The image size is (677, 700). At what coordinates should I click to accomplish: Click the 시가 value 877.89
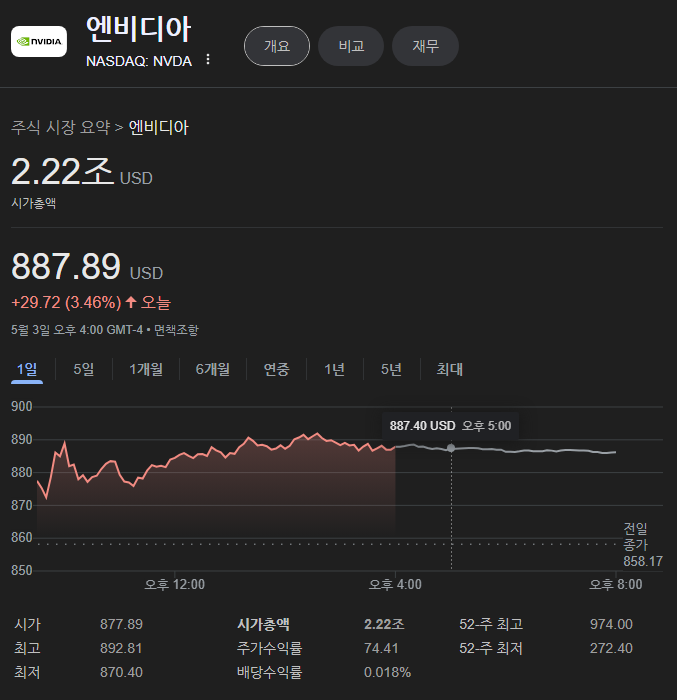pyautogui.click(x=121, y=624)
